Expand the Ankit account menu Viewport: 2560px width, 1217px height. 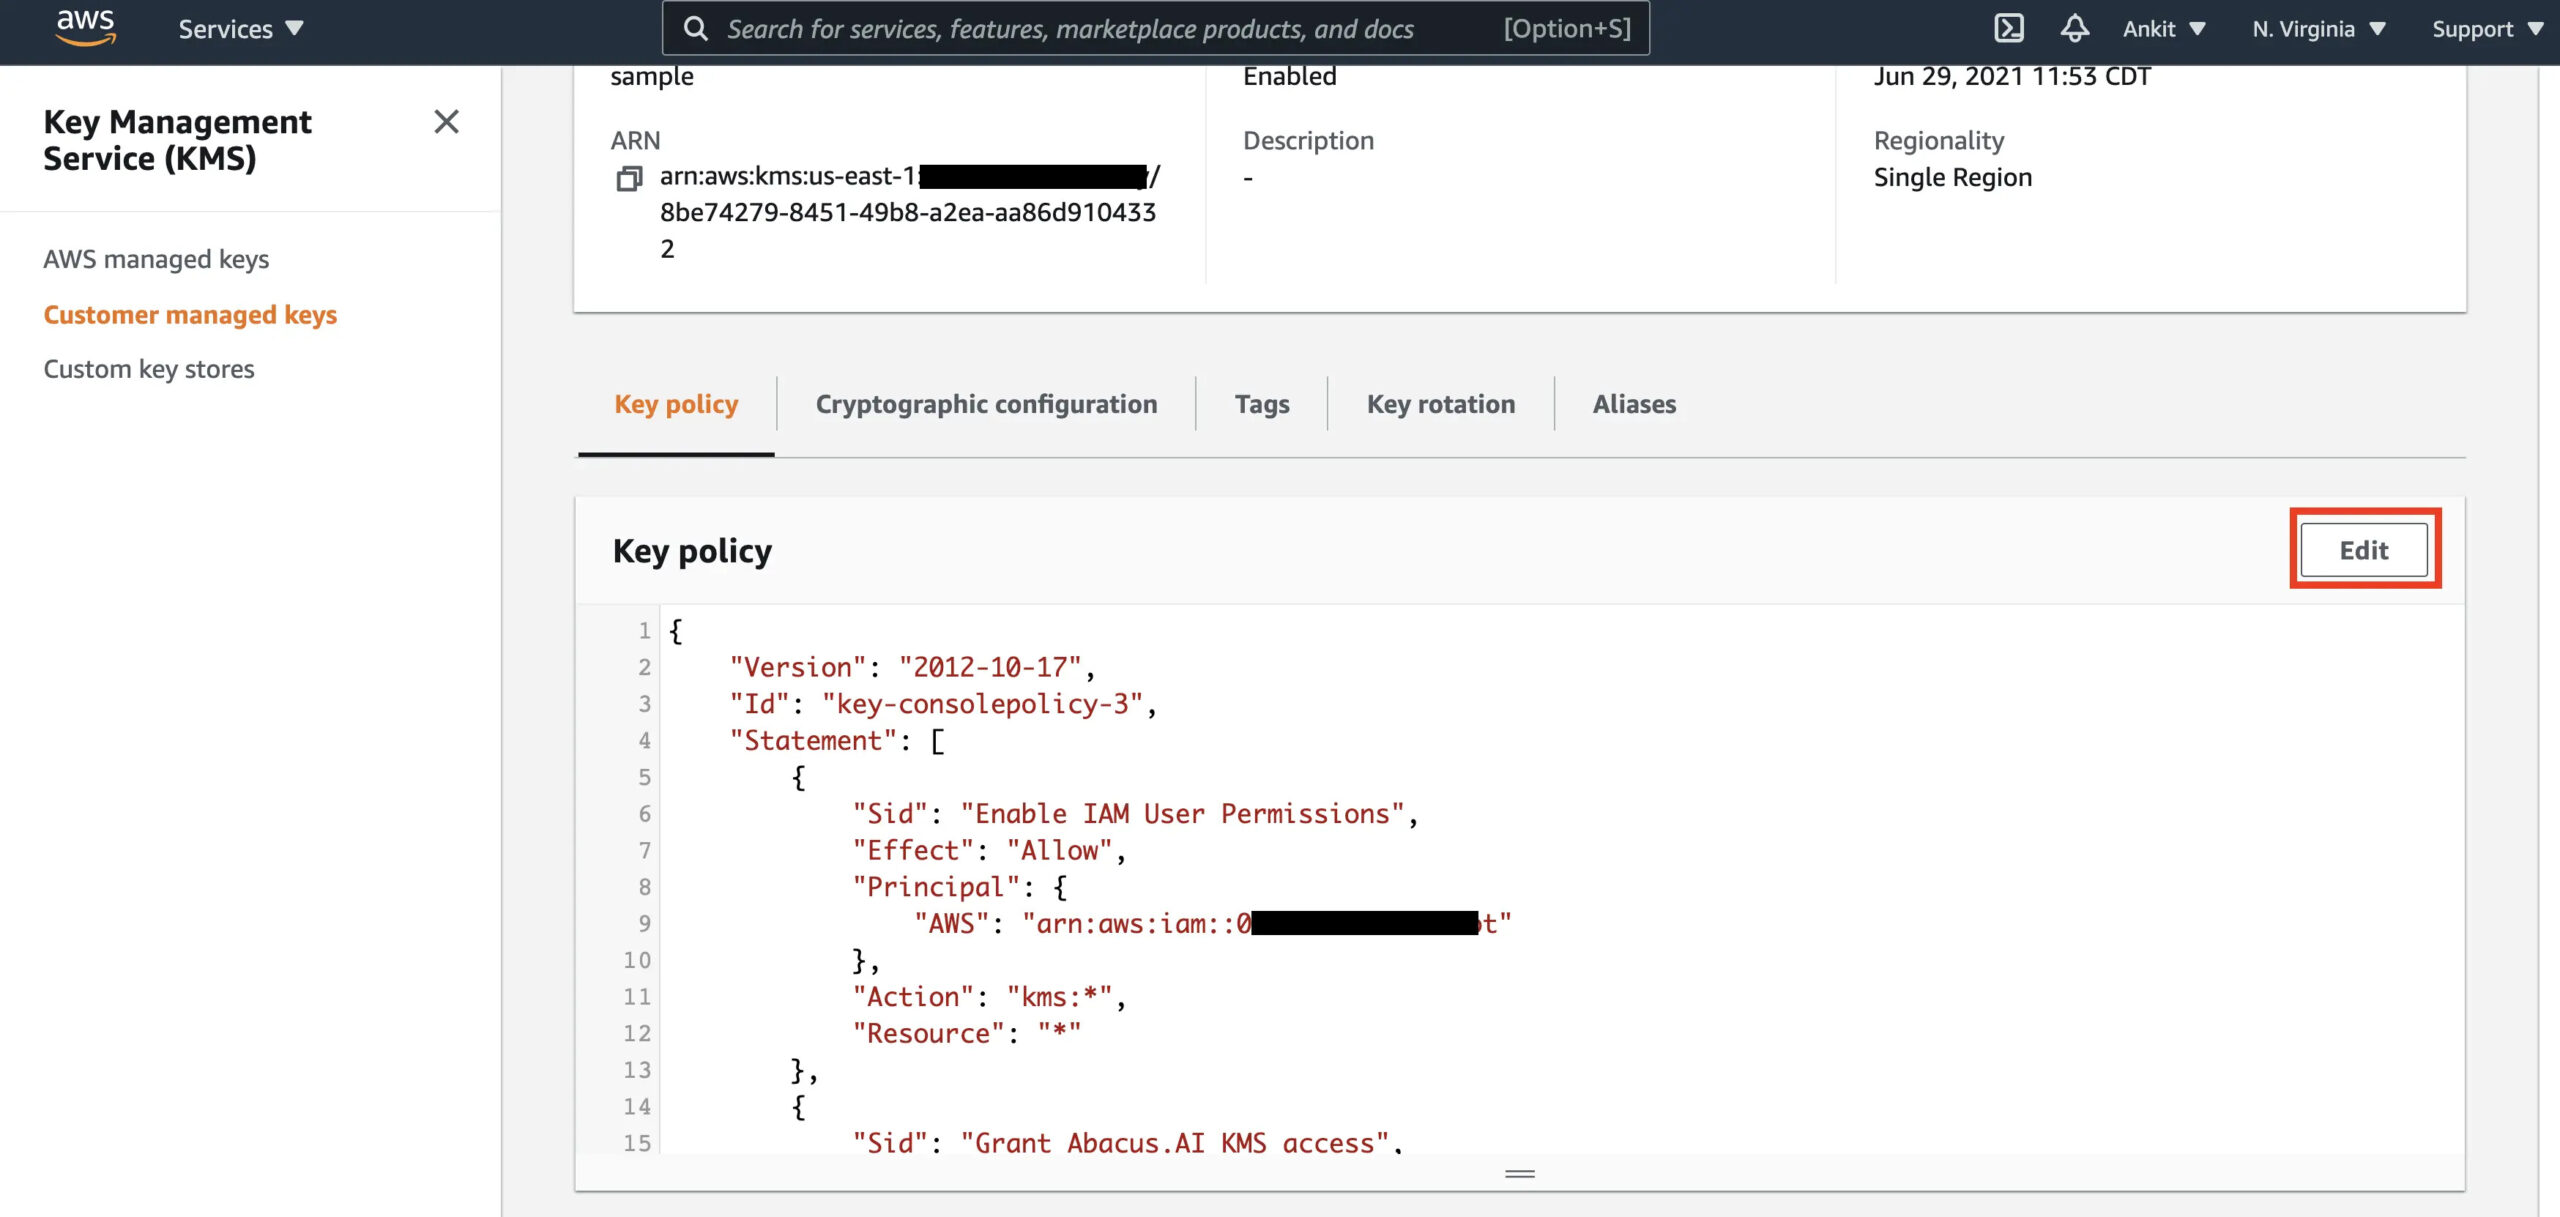pyautogui.click(x=2163, y=28)
